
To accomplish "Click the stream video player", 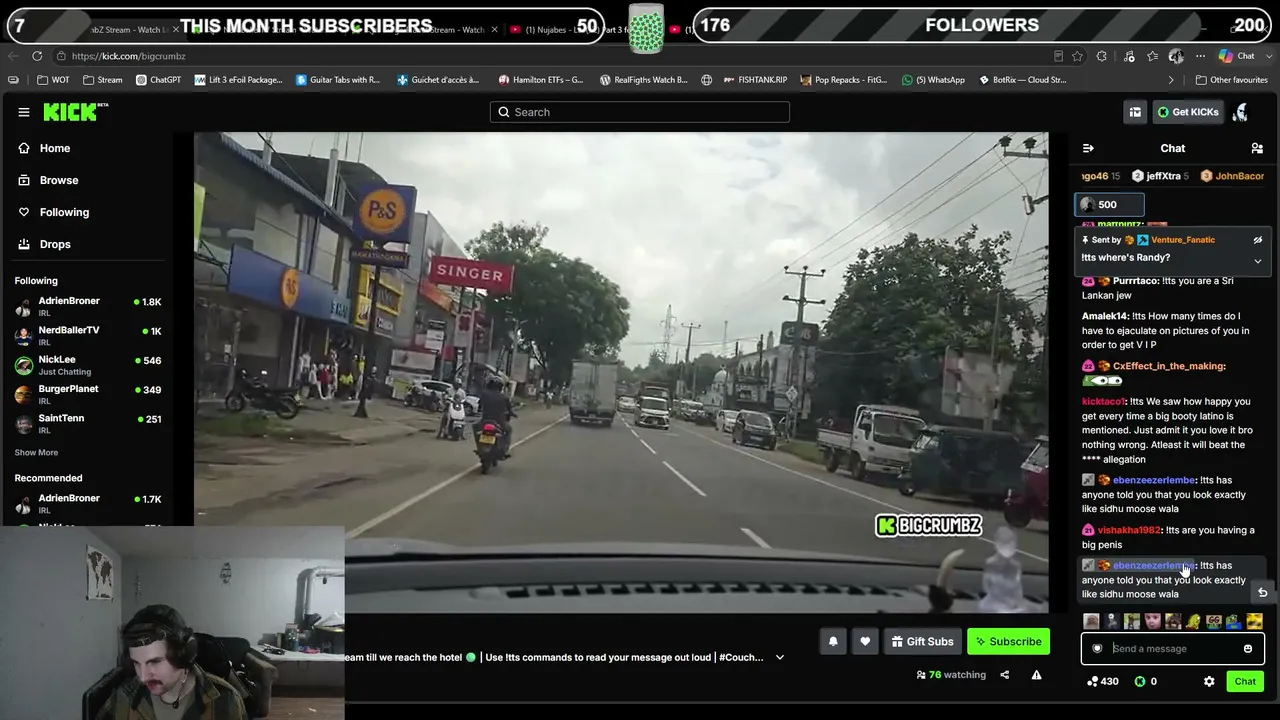I will [621, 372].
